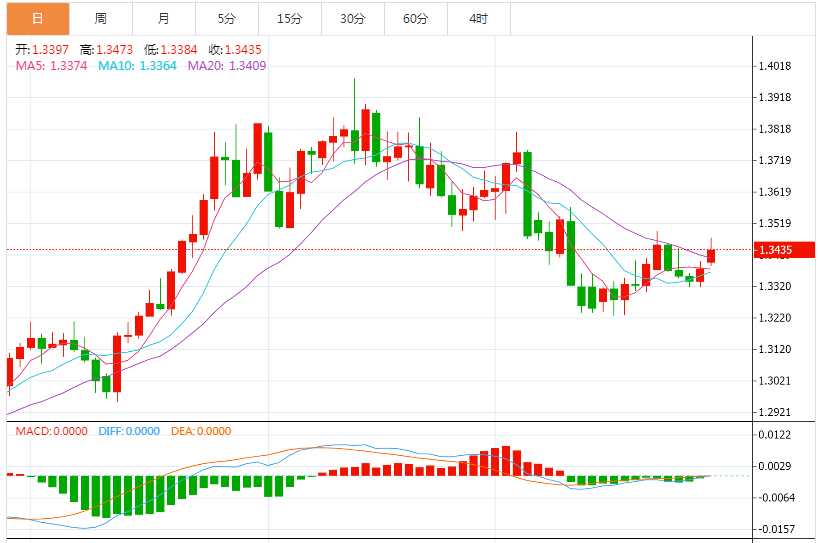The height and width of the screenshot is (543, 818).
Task: Open the 4时 timeframe tab
Action: coord(479,19)
